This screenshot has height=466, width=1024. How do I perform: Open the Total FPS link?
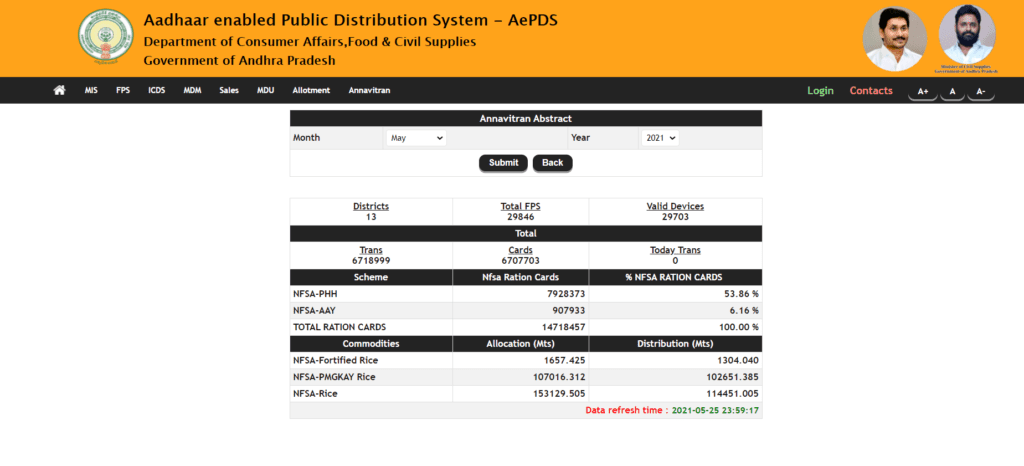click(520, 206)
